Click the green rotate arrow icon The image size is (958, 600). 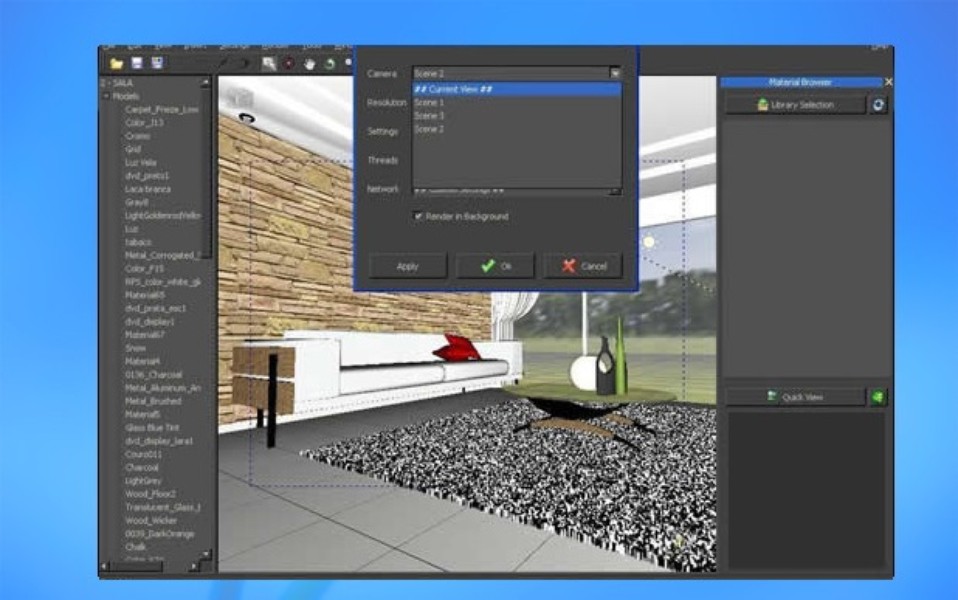(x=329, y=63)
